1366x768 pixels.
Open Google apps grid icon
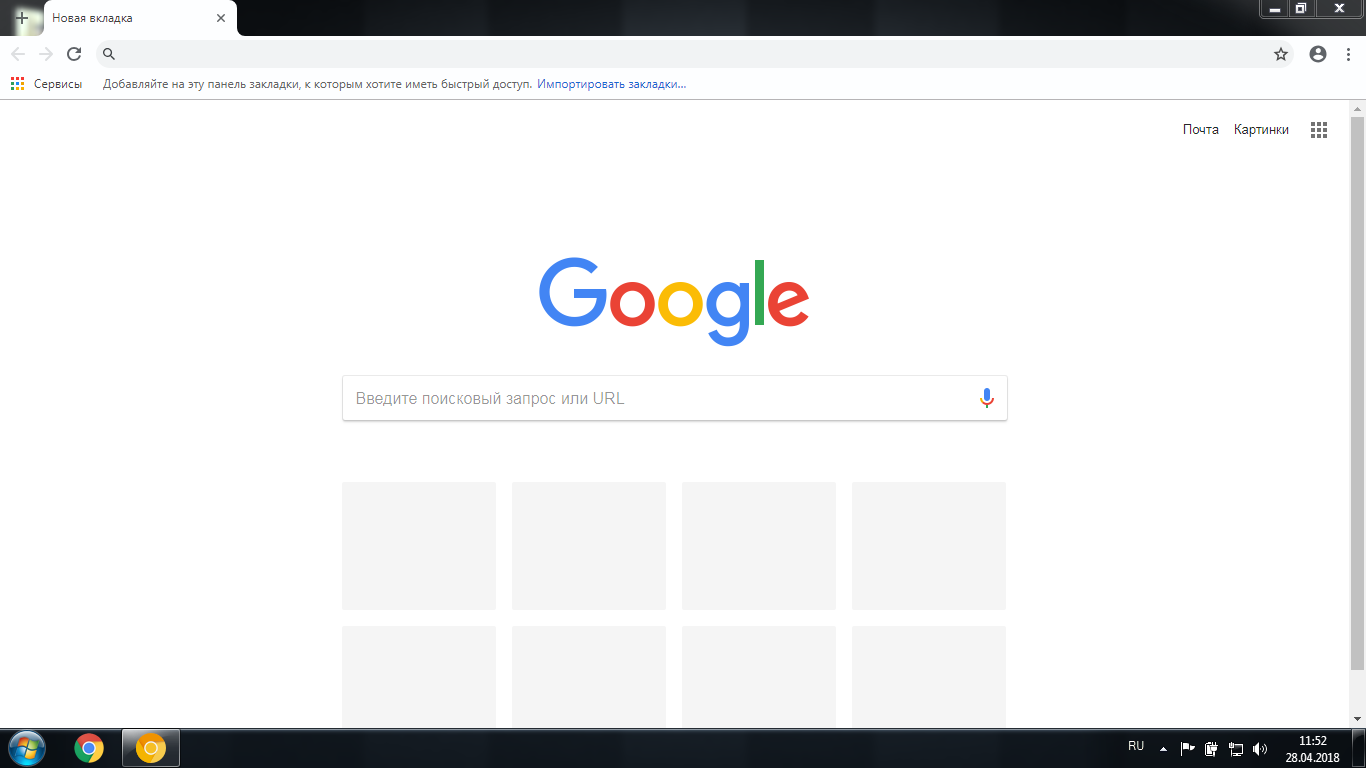tap(1319, 130)
